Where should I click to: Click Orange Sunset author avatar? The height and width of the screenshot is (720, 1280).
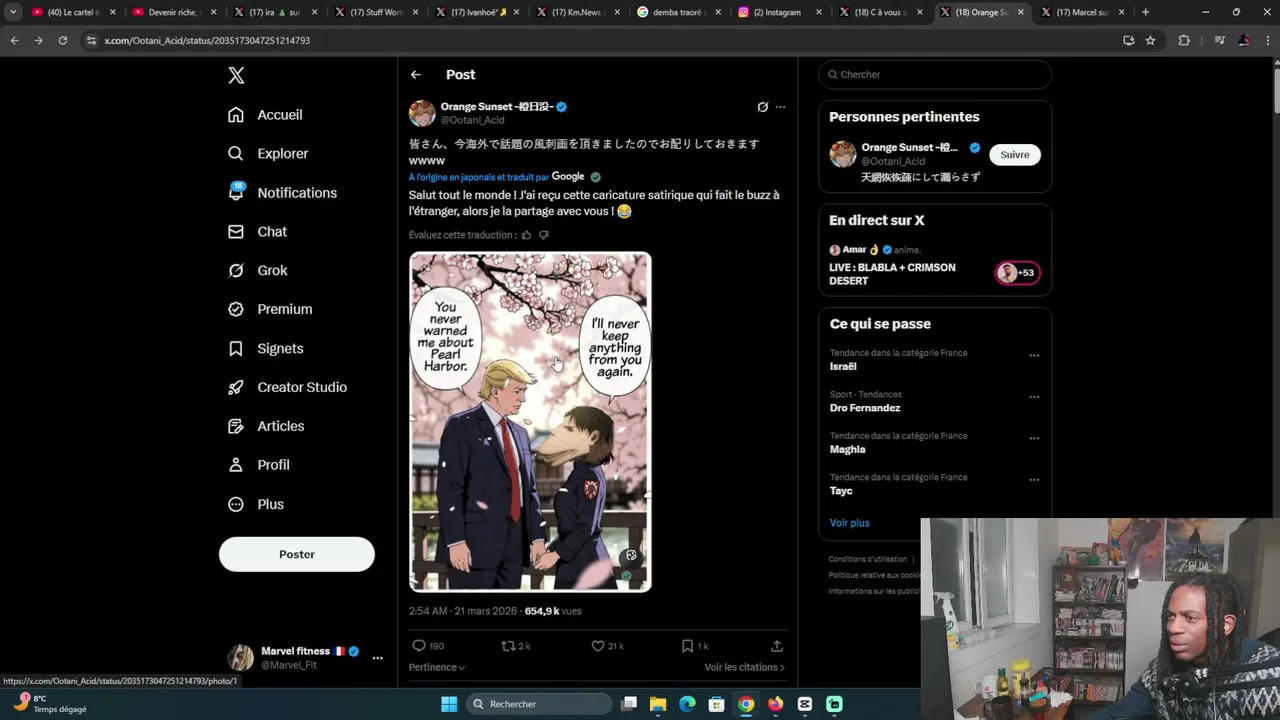click(422, 113)
